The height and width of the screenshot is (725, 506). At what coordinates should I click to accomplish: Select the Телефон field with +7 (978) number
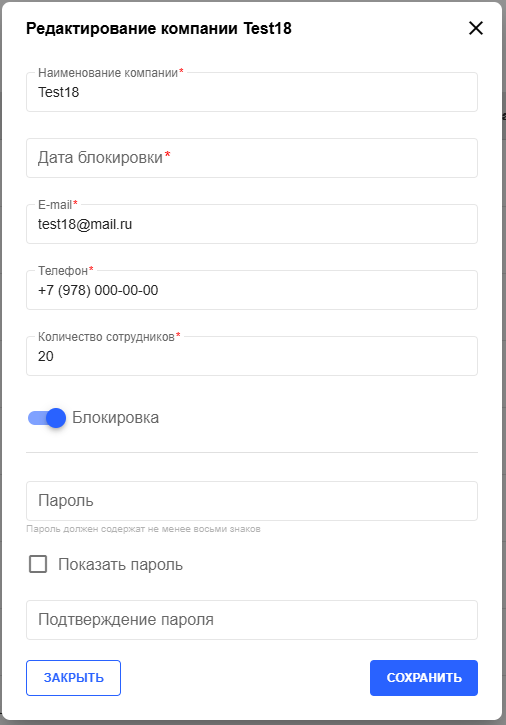pyautogui.click(x=252, y=290)
